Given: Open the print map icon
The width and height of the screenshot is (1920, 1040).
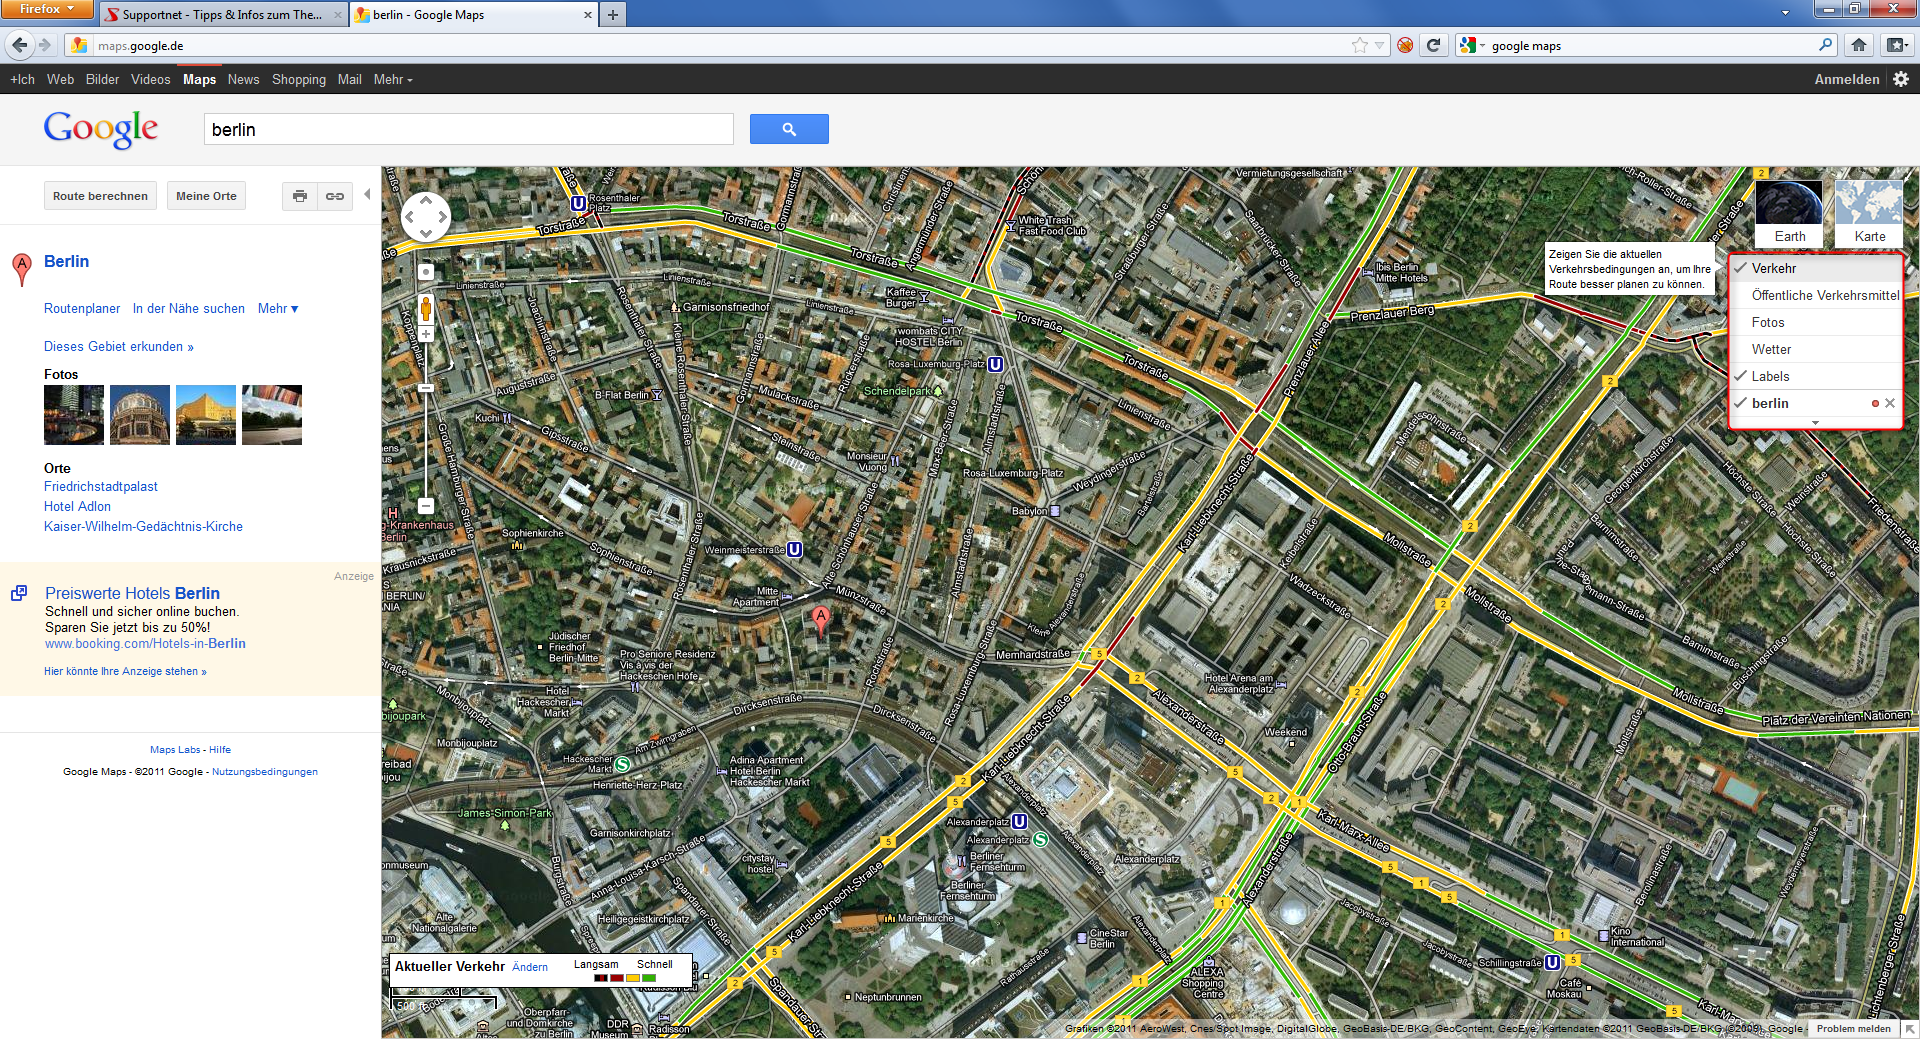Looking at the screenshot, I should [299, 196].
